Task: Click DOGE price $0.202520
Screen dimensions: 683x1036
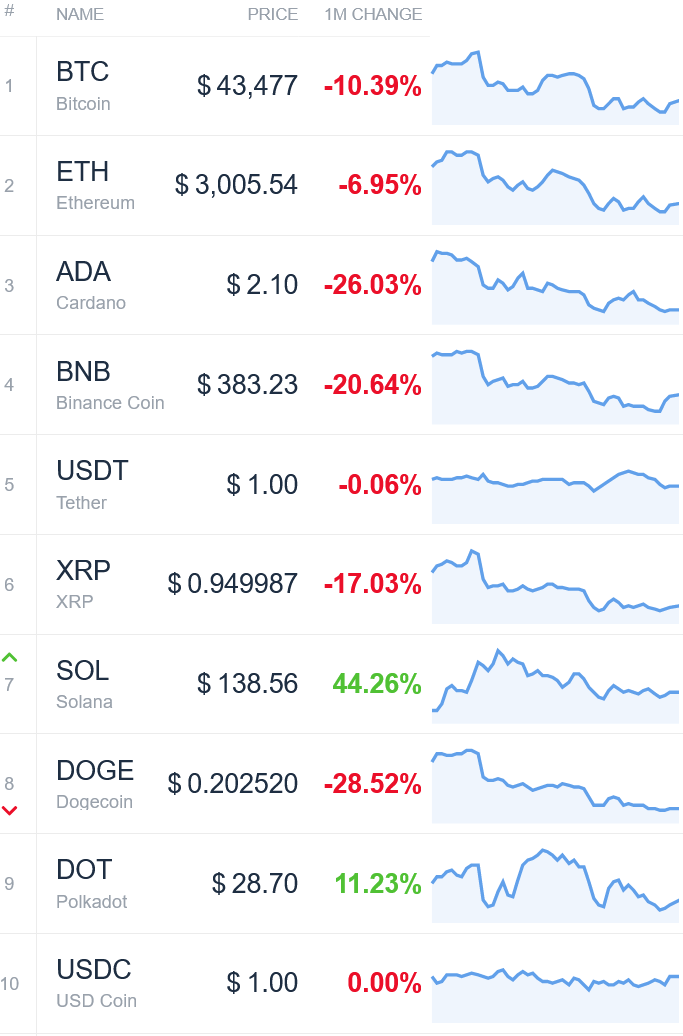Action: pyautogui.click(x=233, y=784)
